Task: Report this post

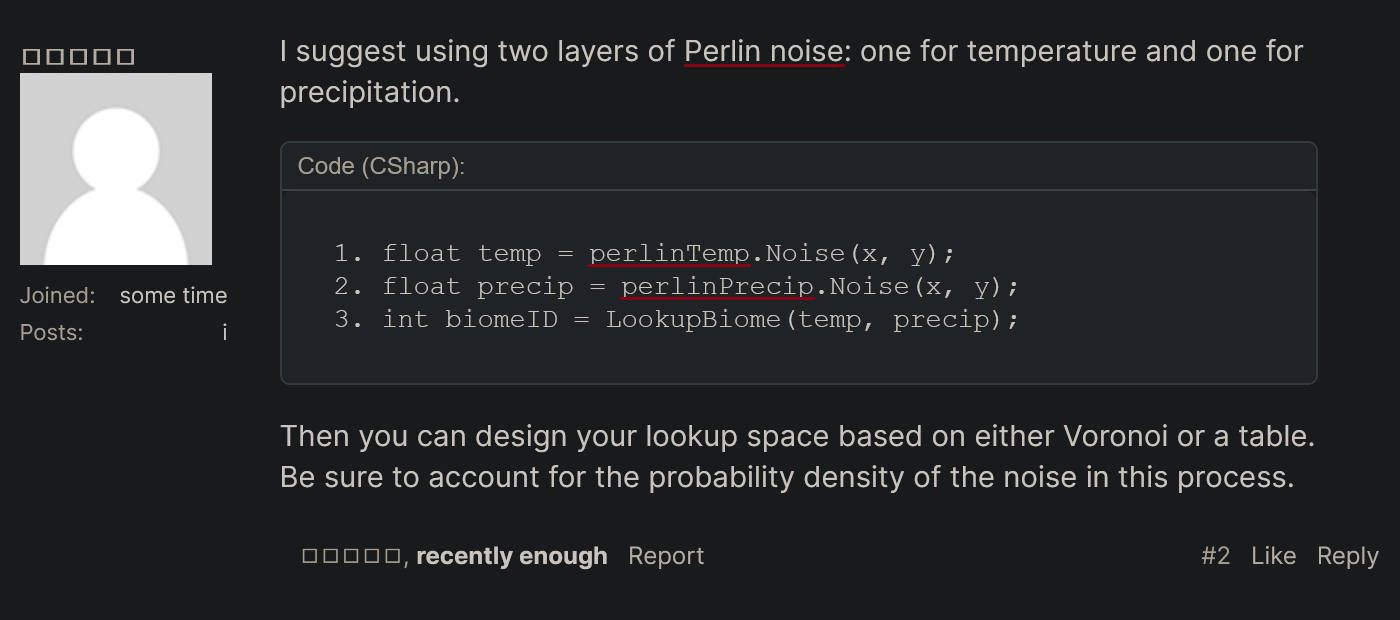Action: click(666, 556)
